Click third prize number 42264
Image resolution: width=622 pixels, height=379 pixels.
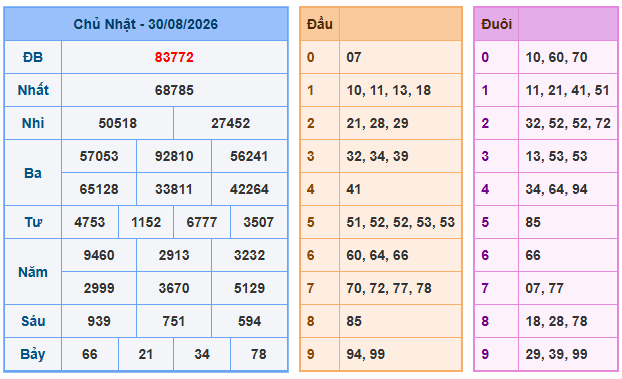coord(250,189)
